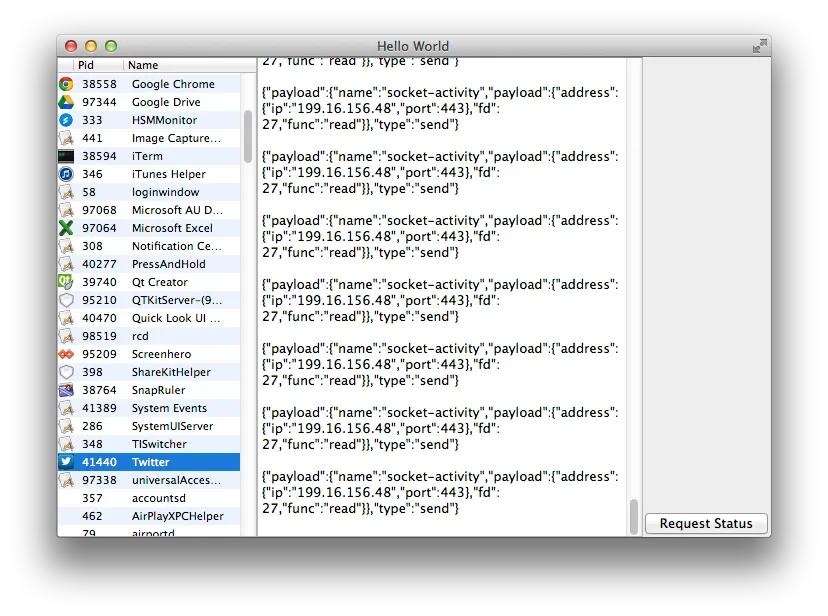
Task: Click the rcd process icon
Action: click(x=66, y=336)
